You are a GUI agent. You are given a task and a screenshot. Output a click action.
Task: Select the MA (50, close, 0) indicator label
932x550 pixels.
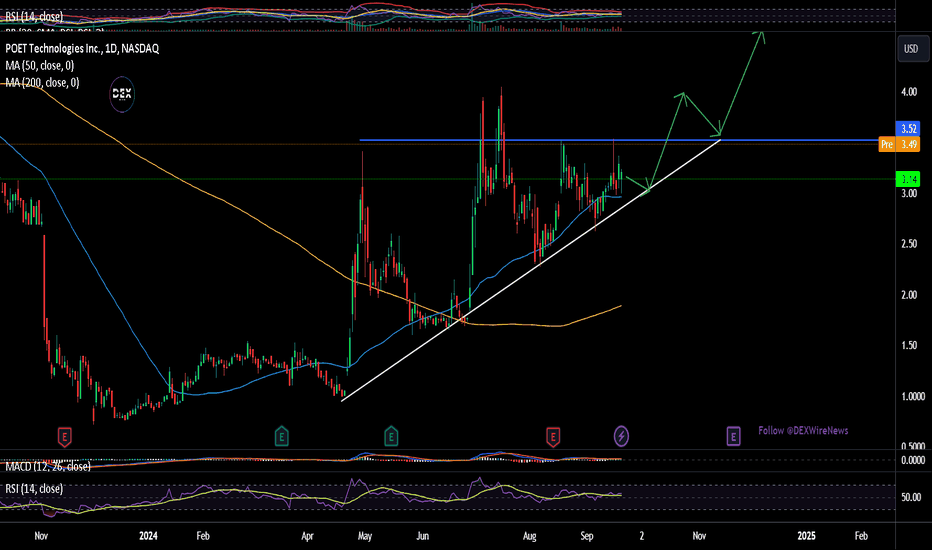(x=40, y=65)
